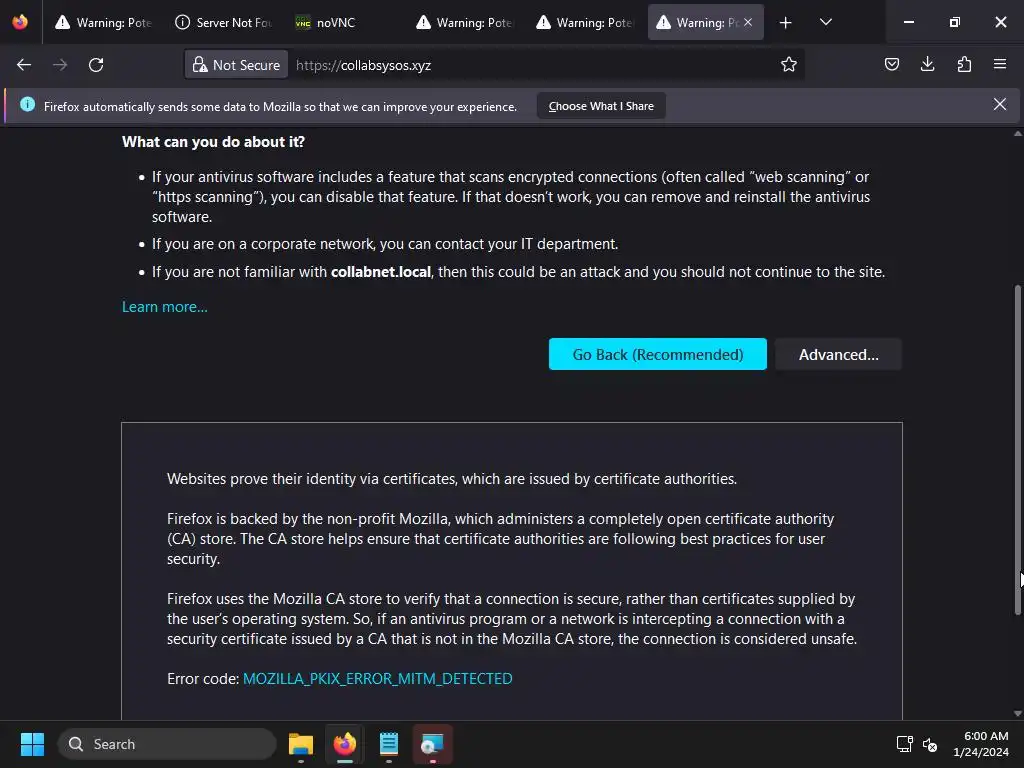Go back to the previous page
The height and width of the screenshot is (768, 1024).
click(x=24, y=65)
